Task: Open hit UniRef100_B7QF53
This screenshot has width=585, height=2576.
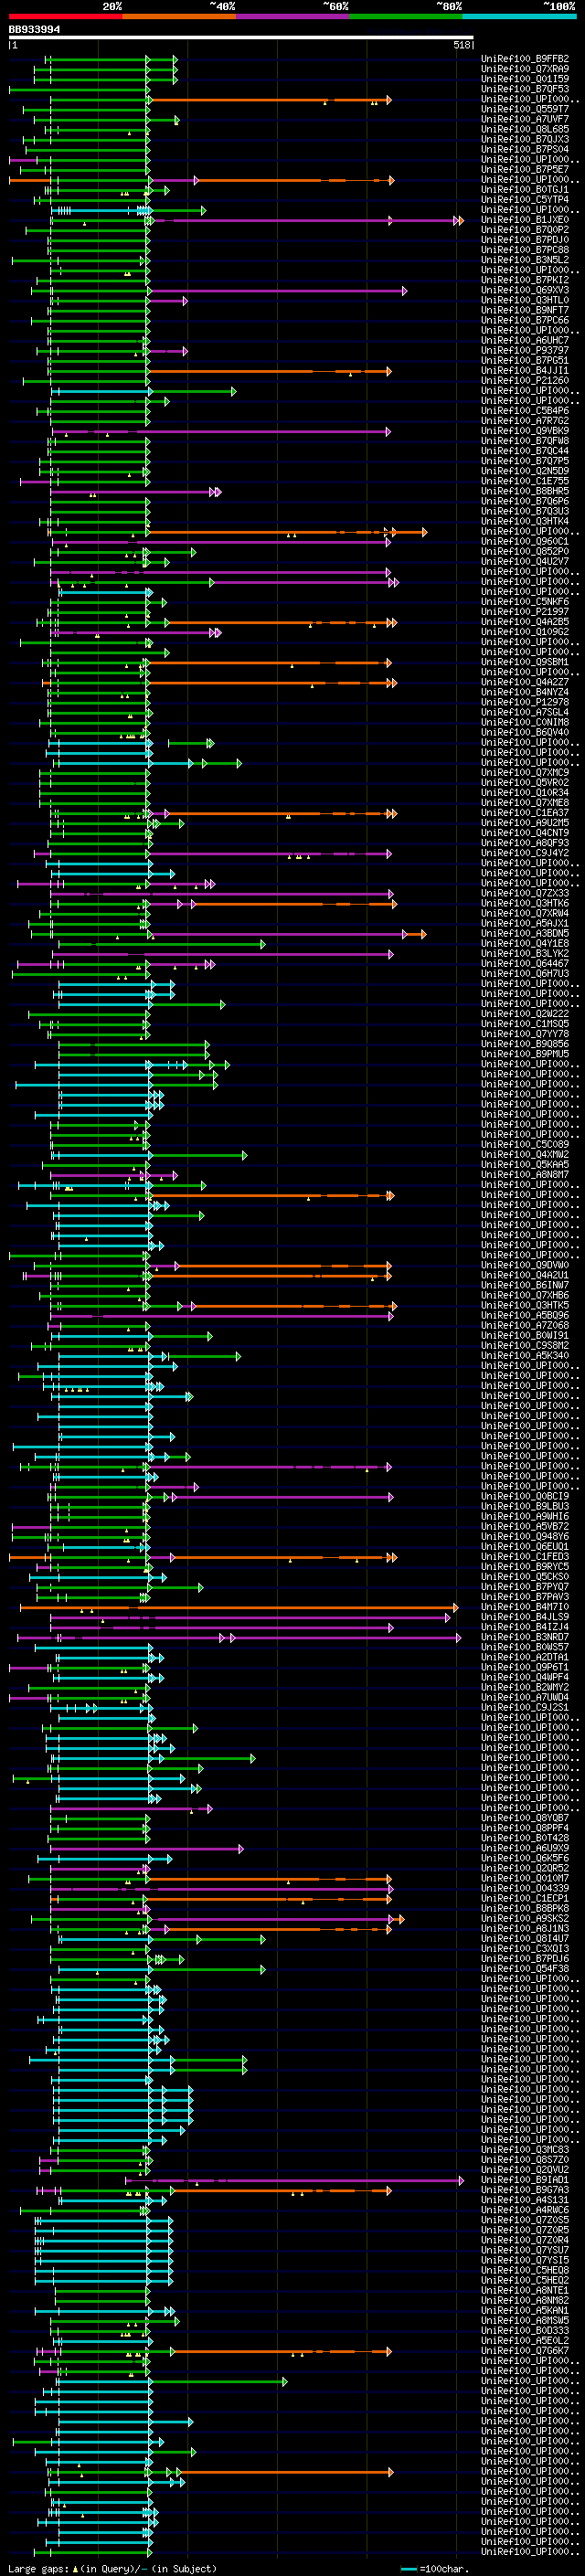Action: (x=525, y=89)
